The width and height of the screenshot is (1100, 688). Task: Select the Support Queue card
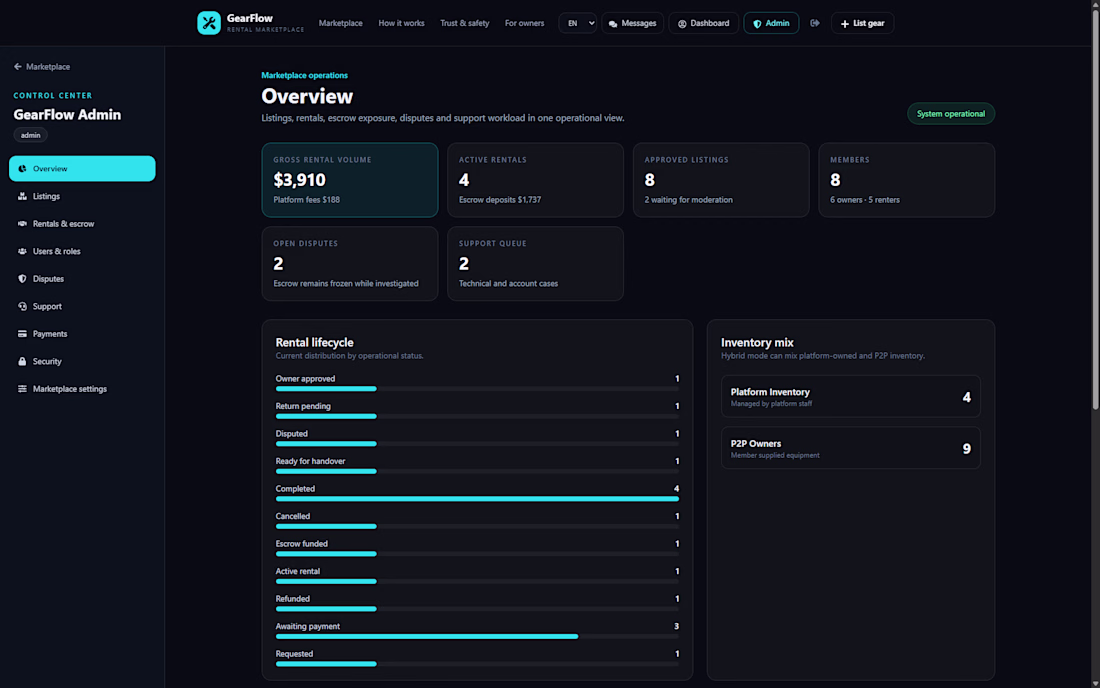tap(535, 264)
